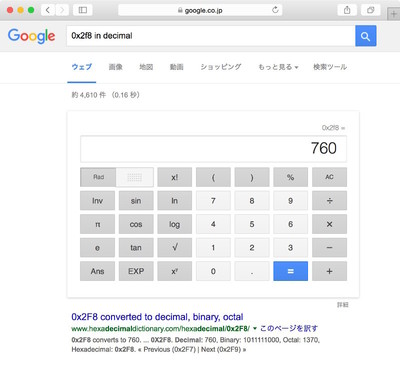Reload the page with the refresh icon
The width and height of the screenshot is (400, 367).
[275, 10]
